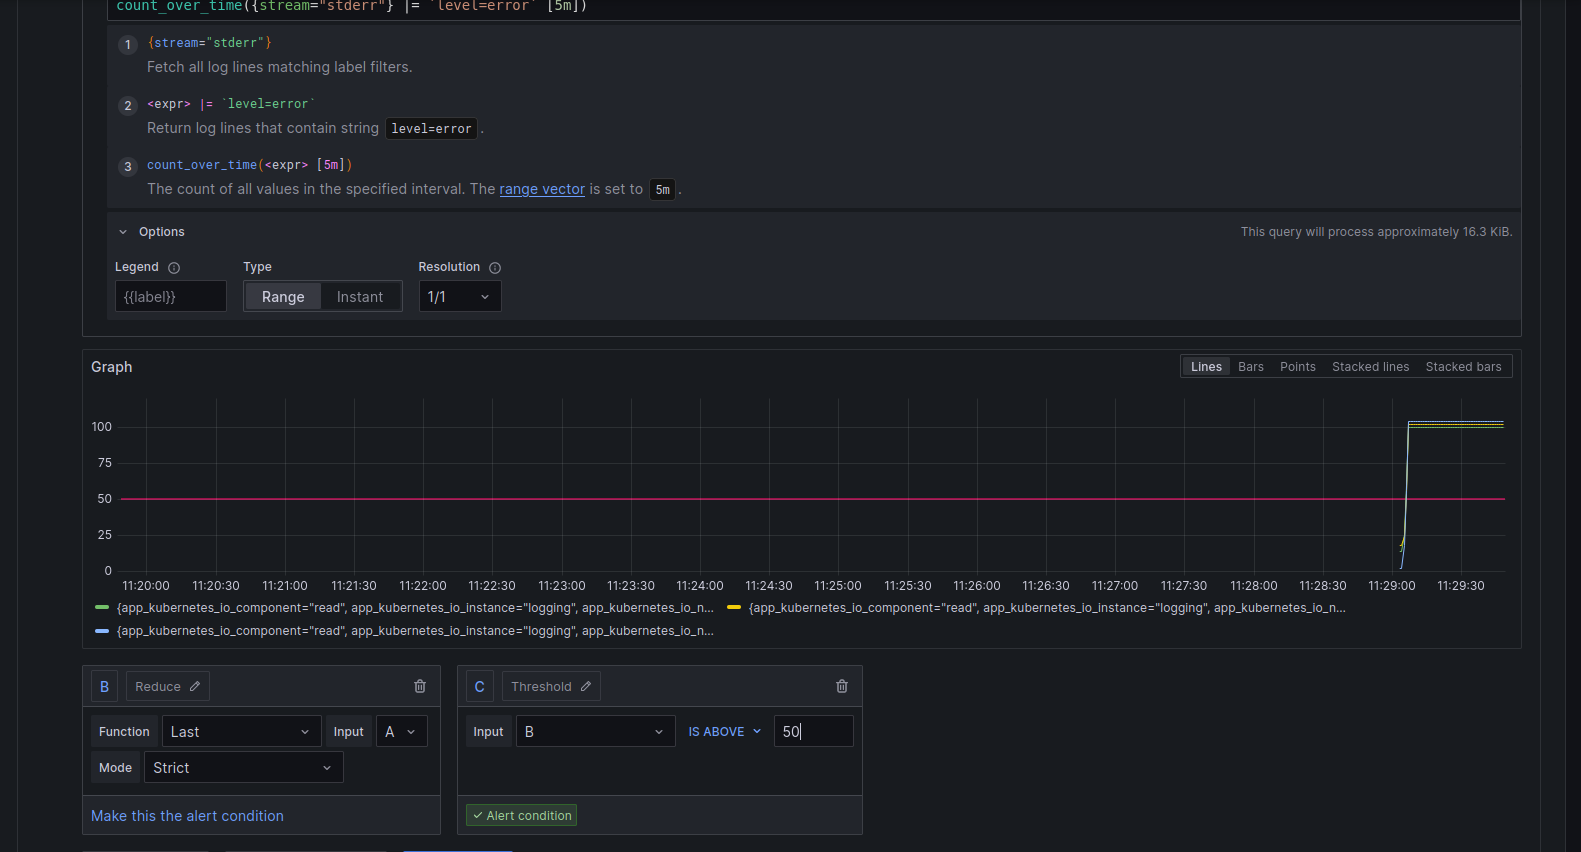This screenshot has width=1581, height=852.
Task: Click the Alert condition badge
Action: [x=522, y=816]
